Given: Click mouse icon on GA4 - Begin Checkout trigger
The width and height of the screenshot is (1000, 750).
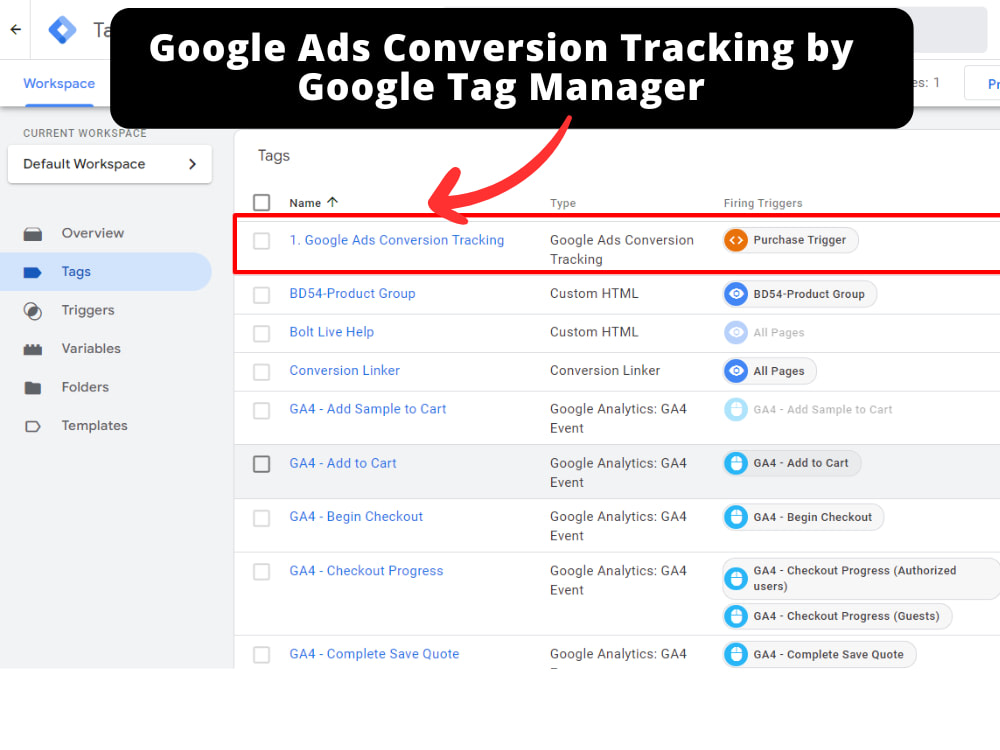Looking at the screenshot, I should coord(736,517).
